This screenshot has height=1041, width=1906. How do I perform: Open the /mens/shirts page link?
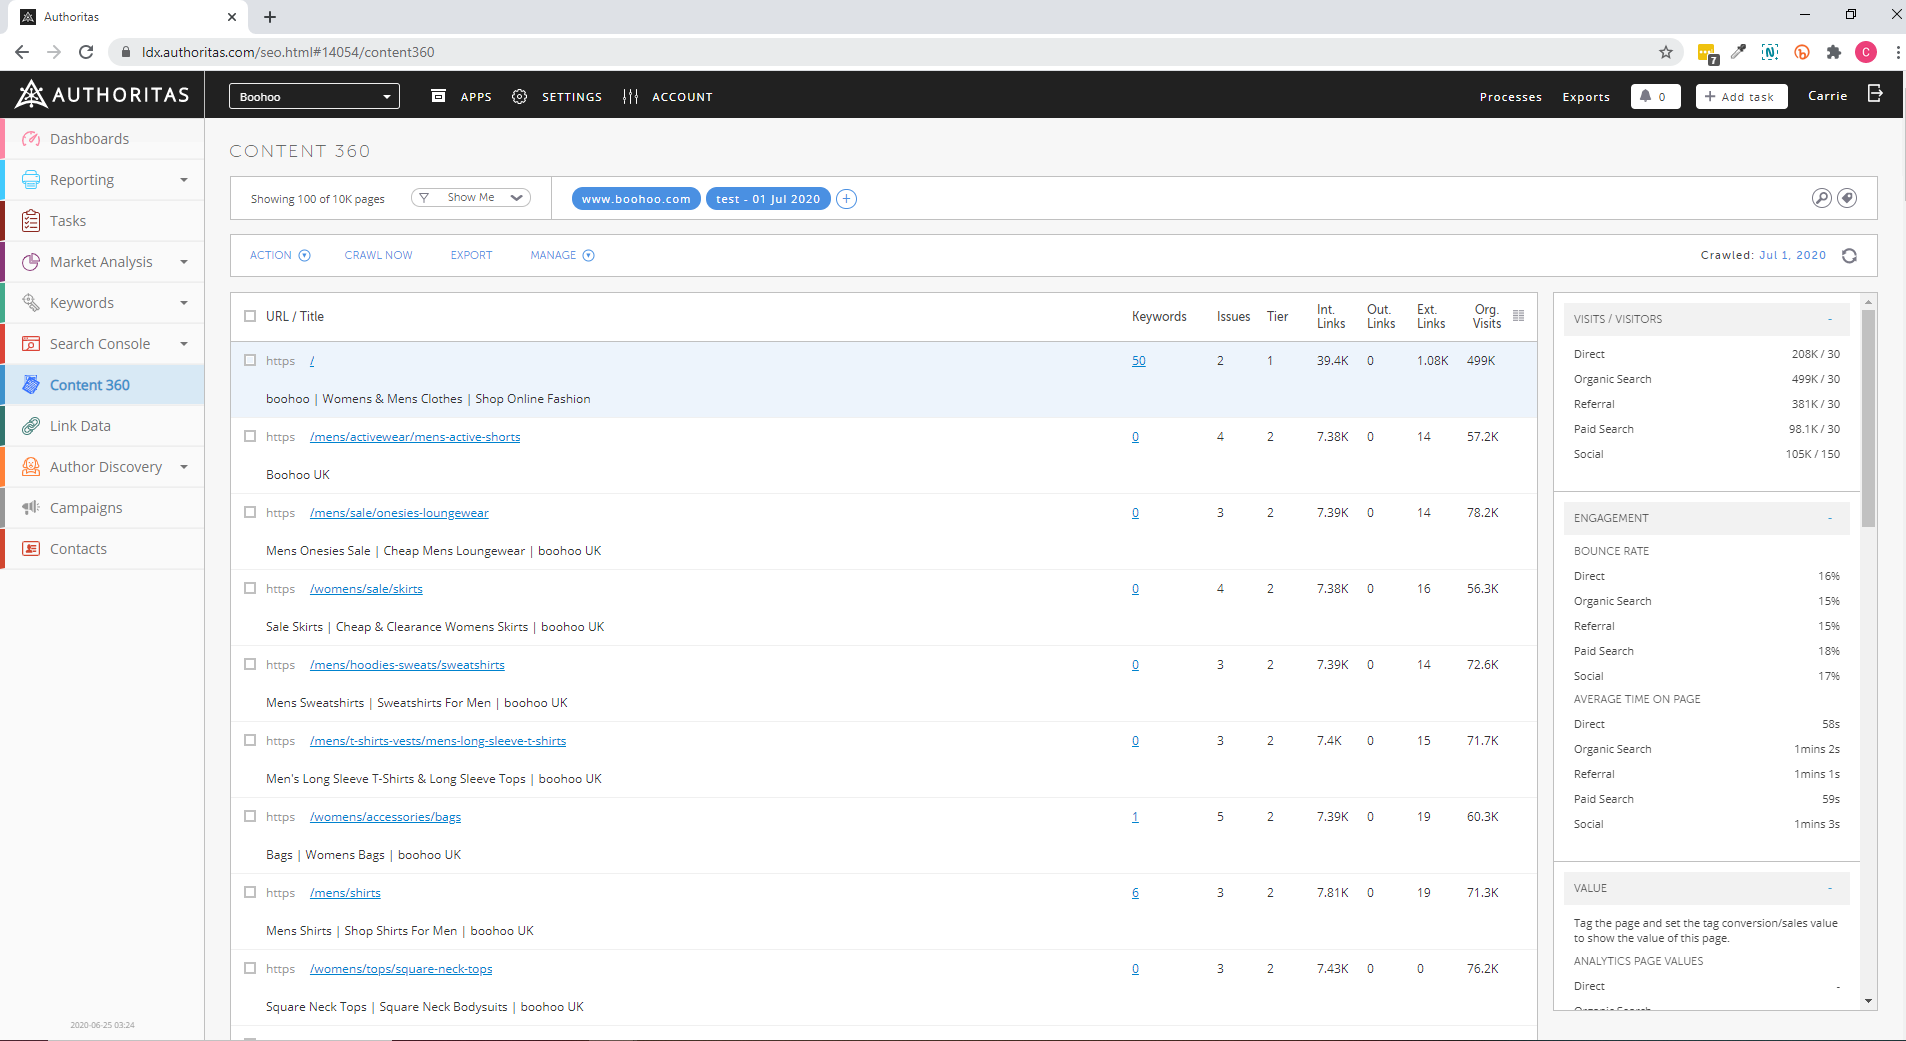pyautogui.click(x=345, y=893)
